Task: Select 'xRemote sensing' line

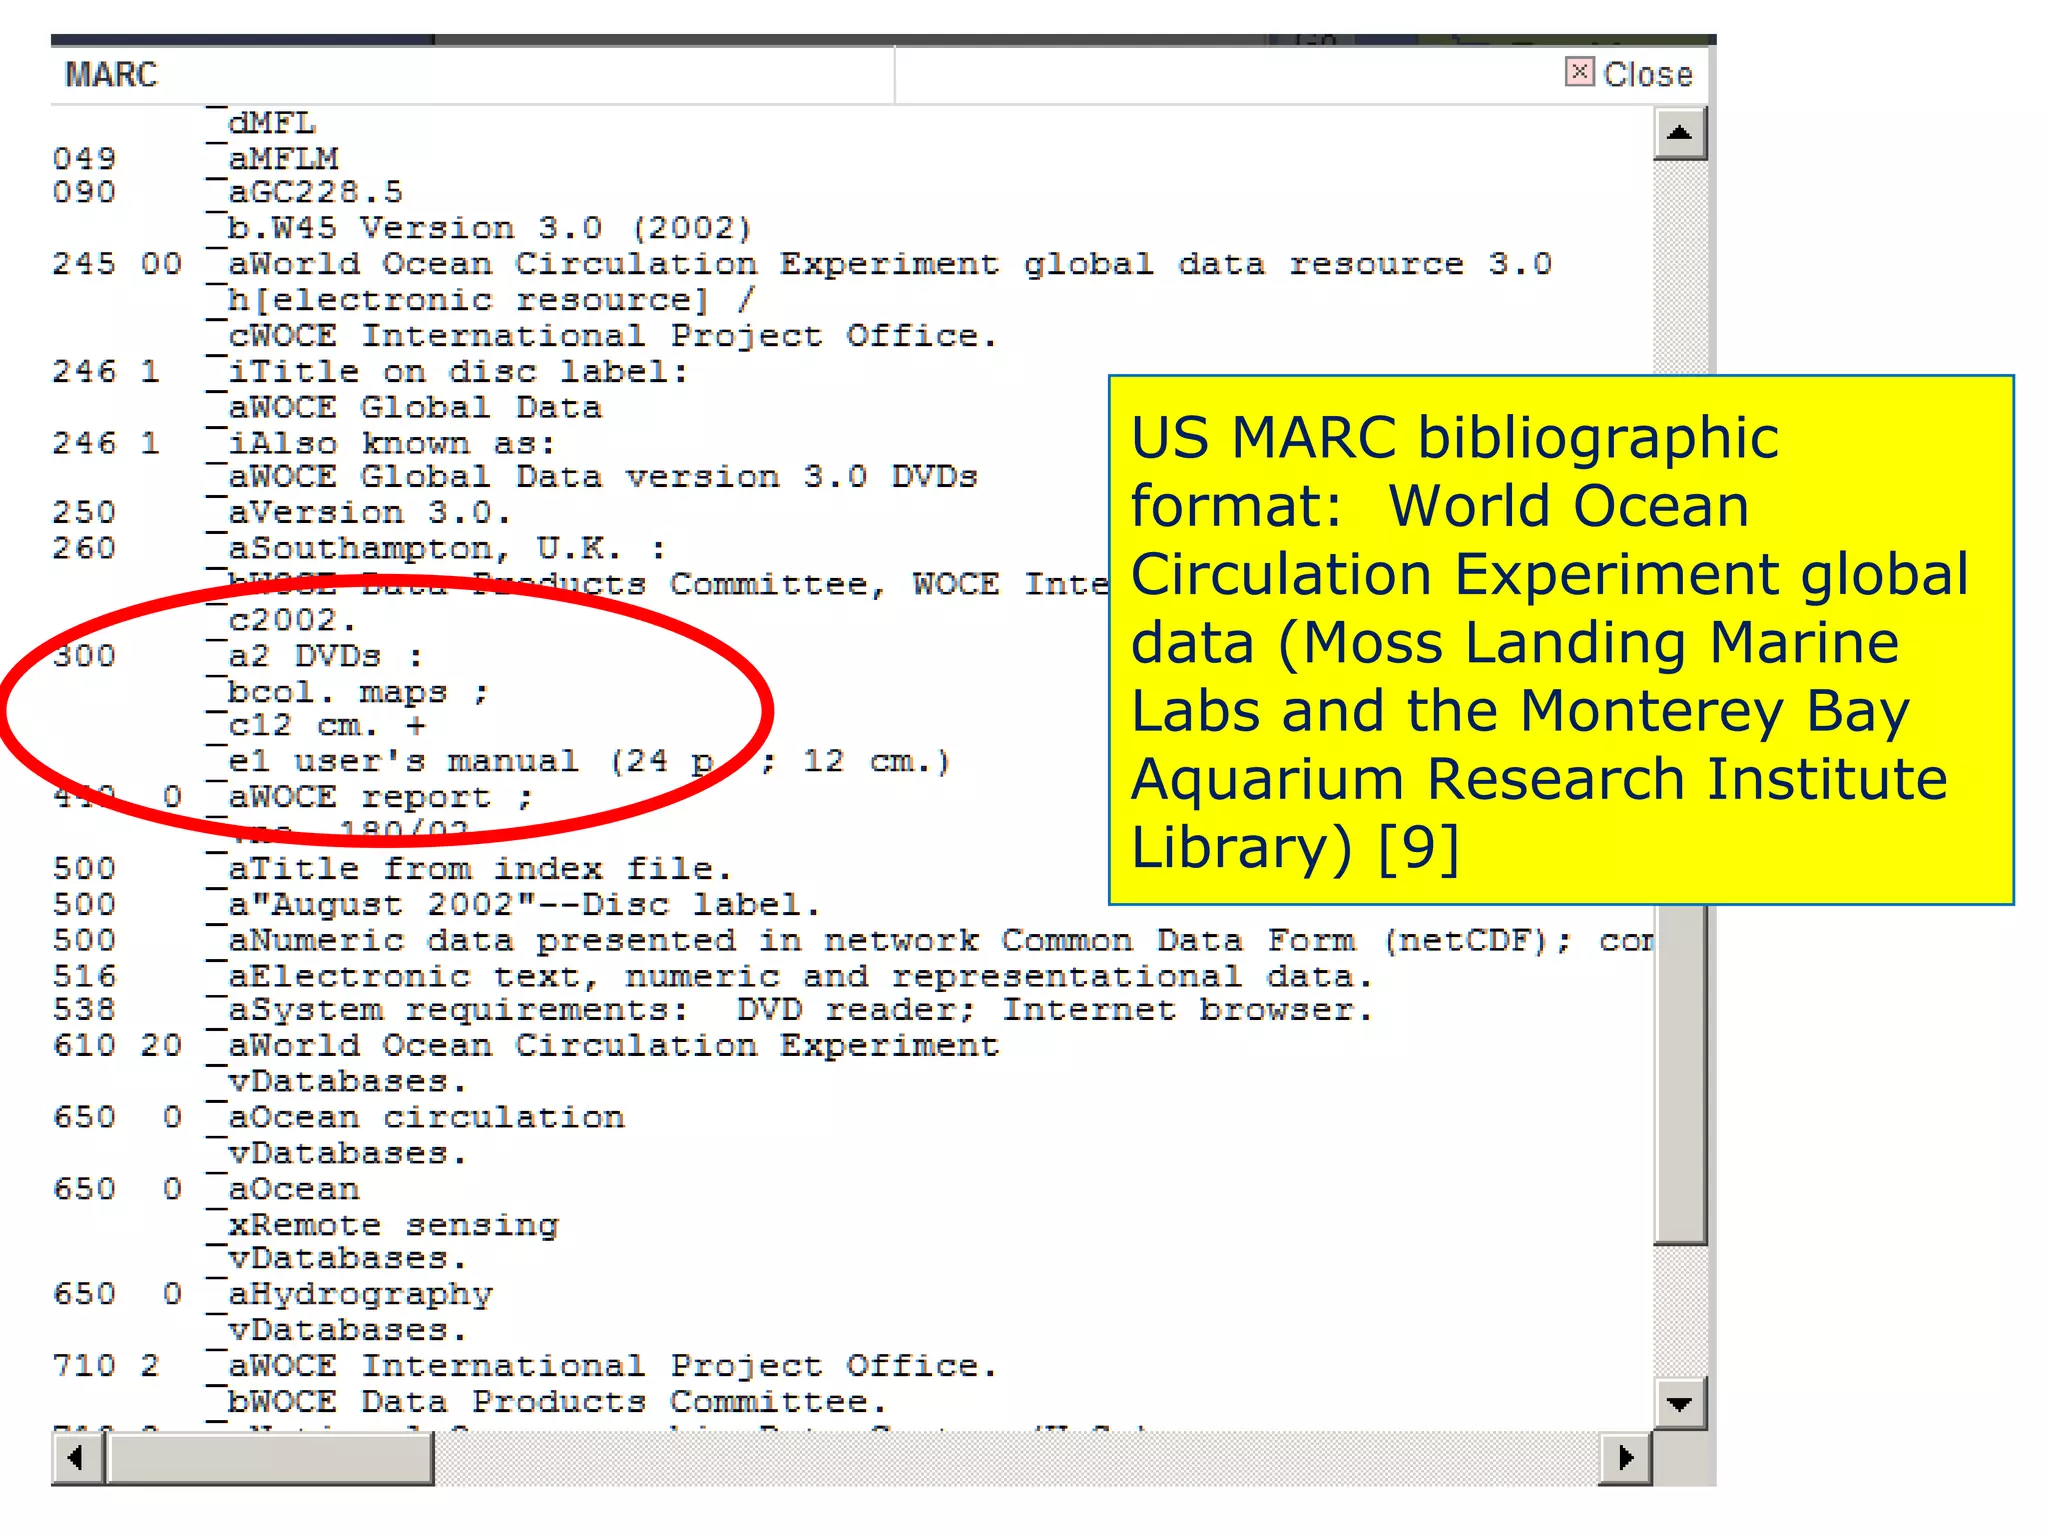Action: [383, 1226]
